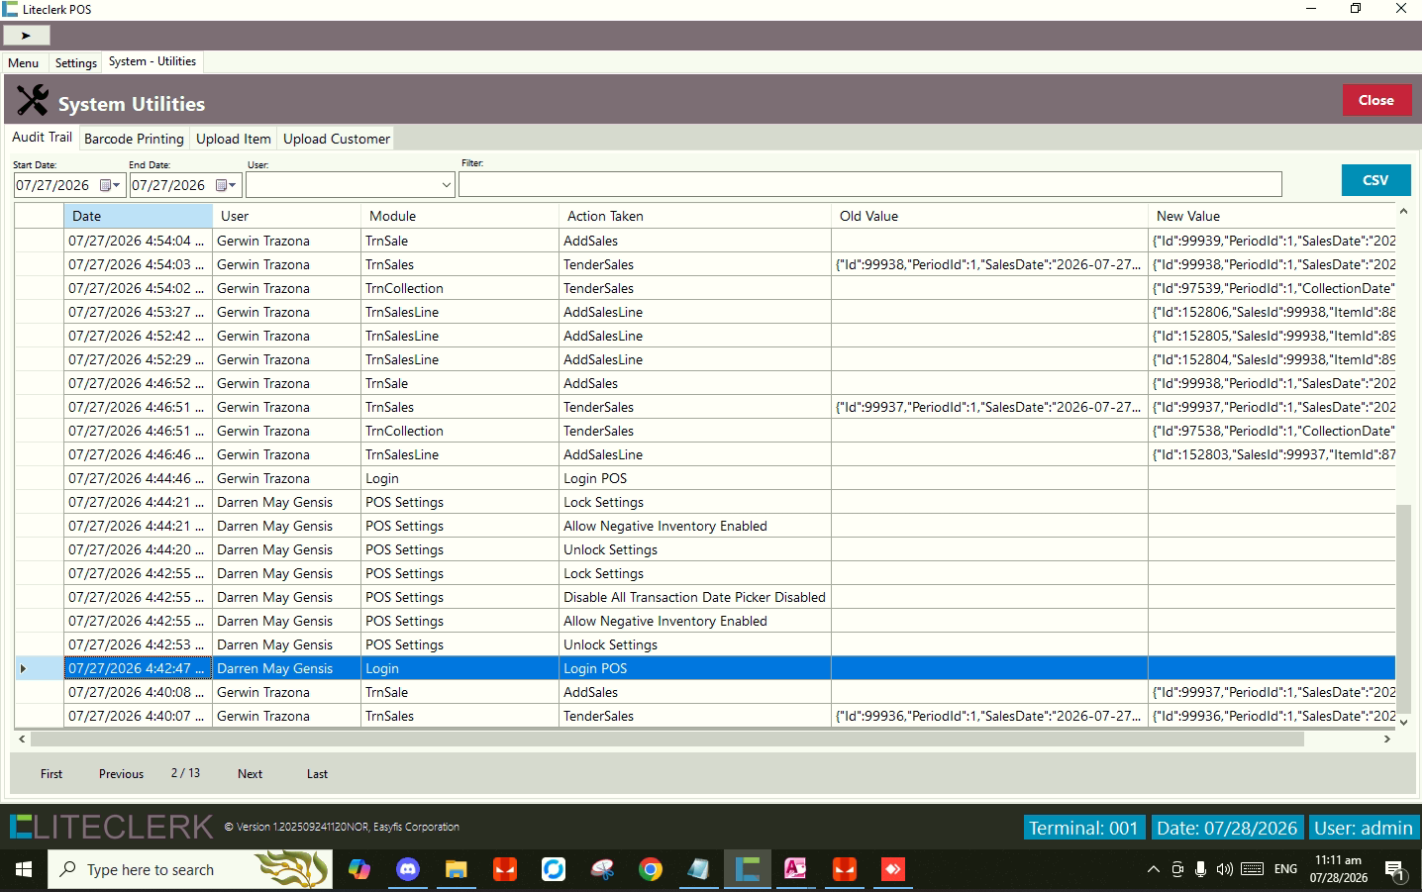The image size is (1422, 892).
Task: Click the vertical scrollbar thumb
Action: [x=1403, y=608]
